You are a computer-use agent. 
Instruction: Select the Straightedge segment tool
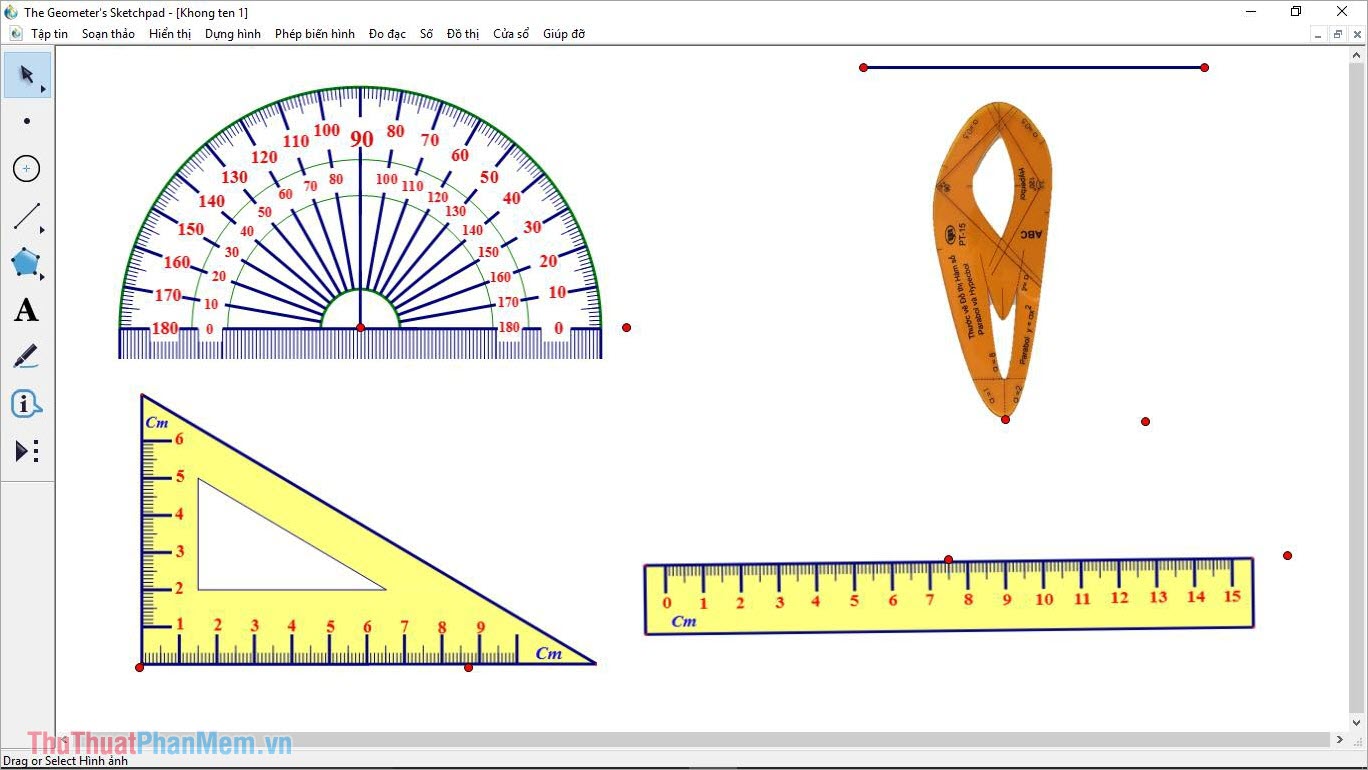[x=26, y=216]
